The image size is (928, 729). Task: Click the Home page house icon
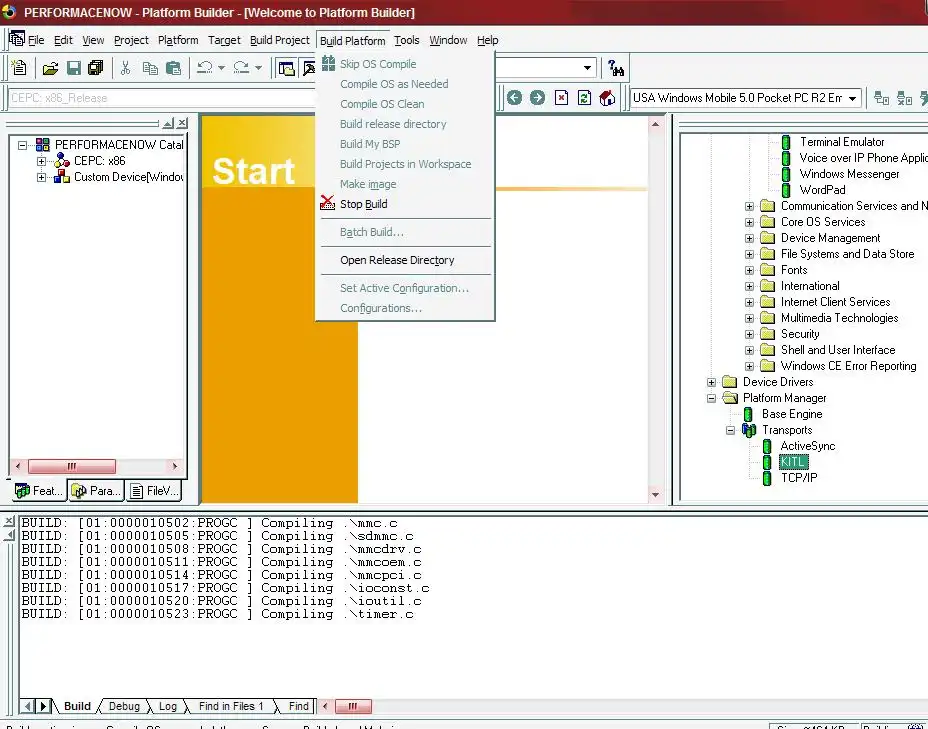[607, 98]
